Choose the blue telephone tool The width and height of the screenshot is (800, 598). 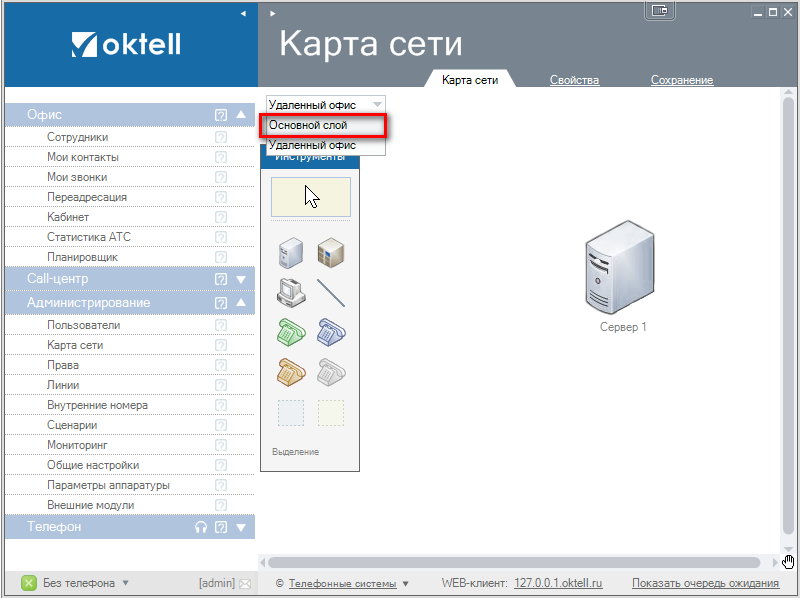tap(331, 332)
